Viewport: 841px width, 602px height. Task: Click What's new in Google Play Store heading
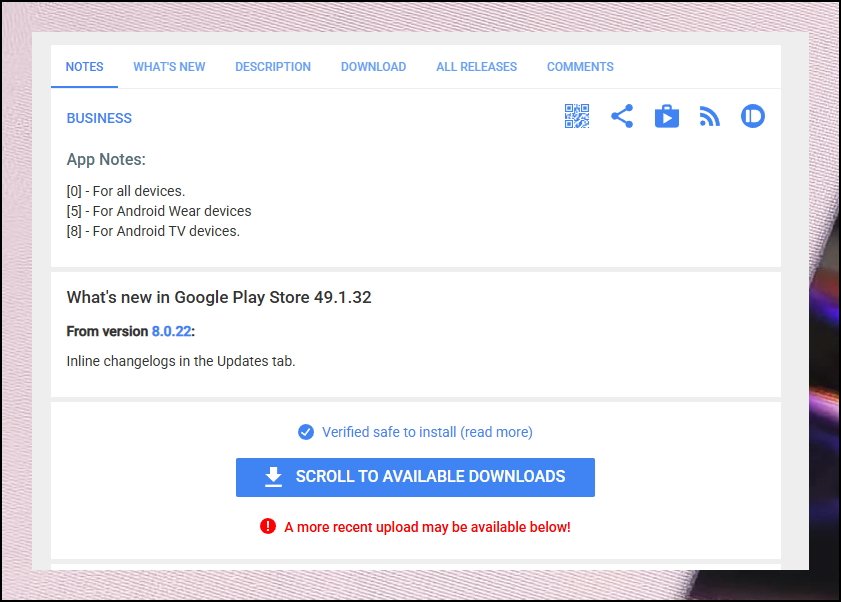coord(219,297)
